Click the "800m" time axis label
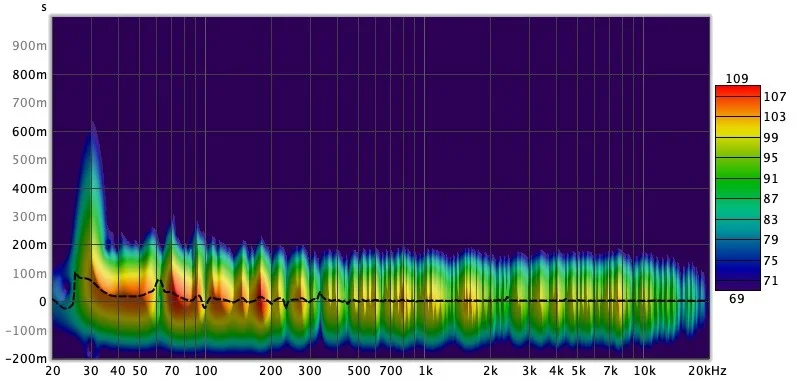 tap(30, 75)
